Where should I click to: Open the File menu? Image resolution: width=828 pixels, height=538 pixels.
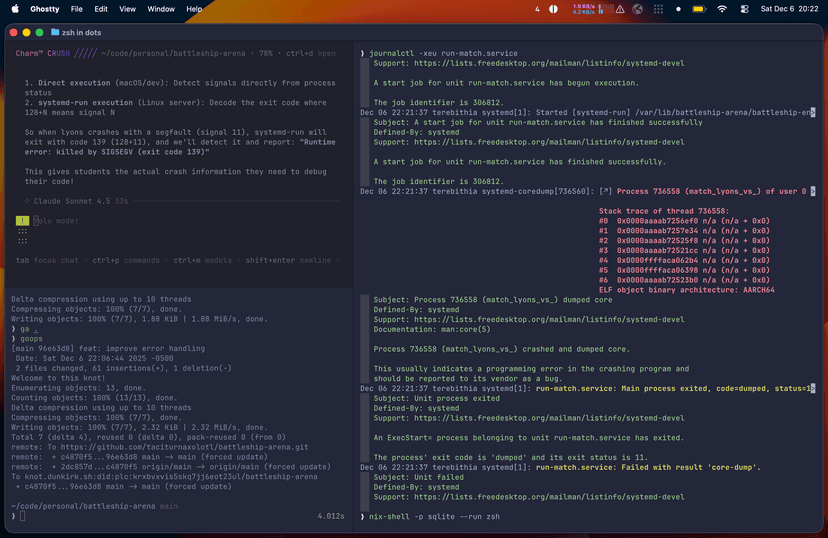click(76, 9)
